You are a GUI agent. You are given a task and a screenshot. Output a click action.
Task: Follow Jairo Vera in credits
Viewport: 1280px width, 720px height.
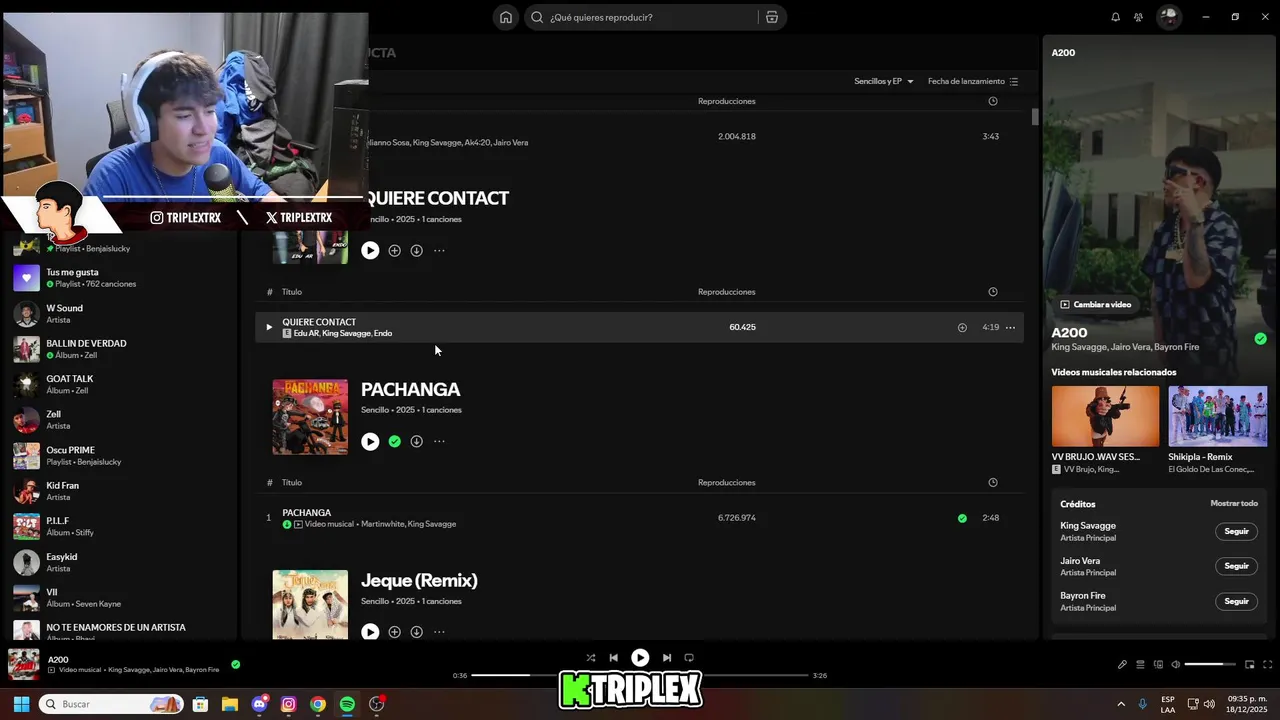coord(1236,566)
